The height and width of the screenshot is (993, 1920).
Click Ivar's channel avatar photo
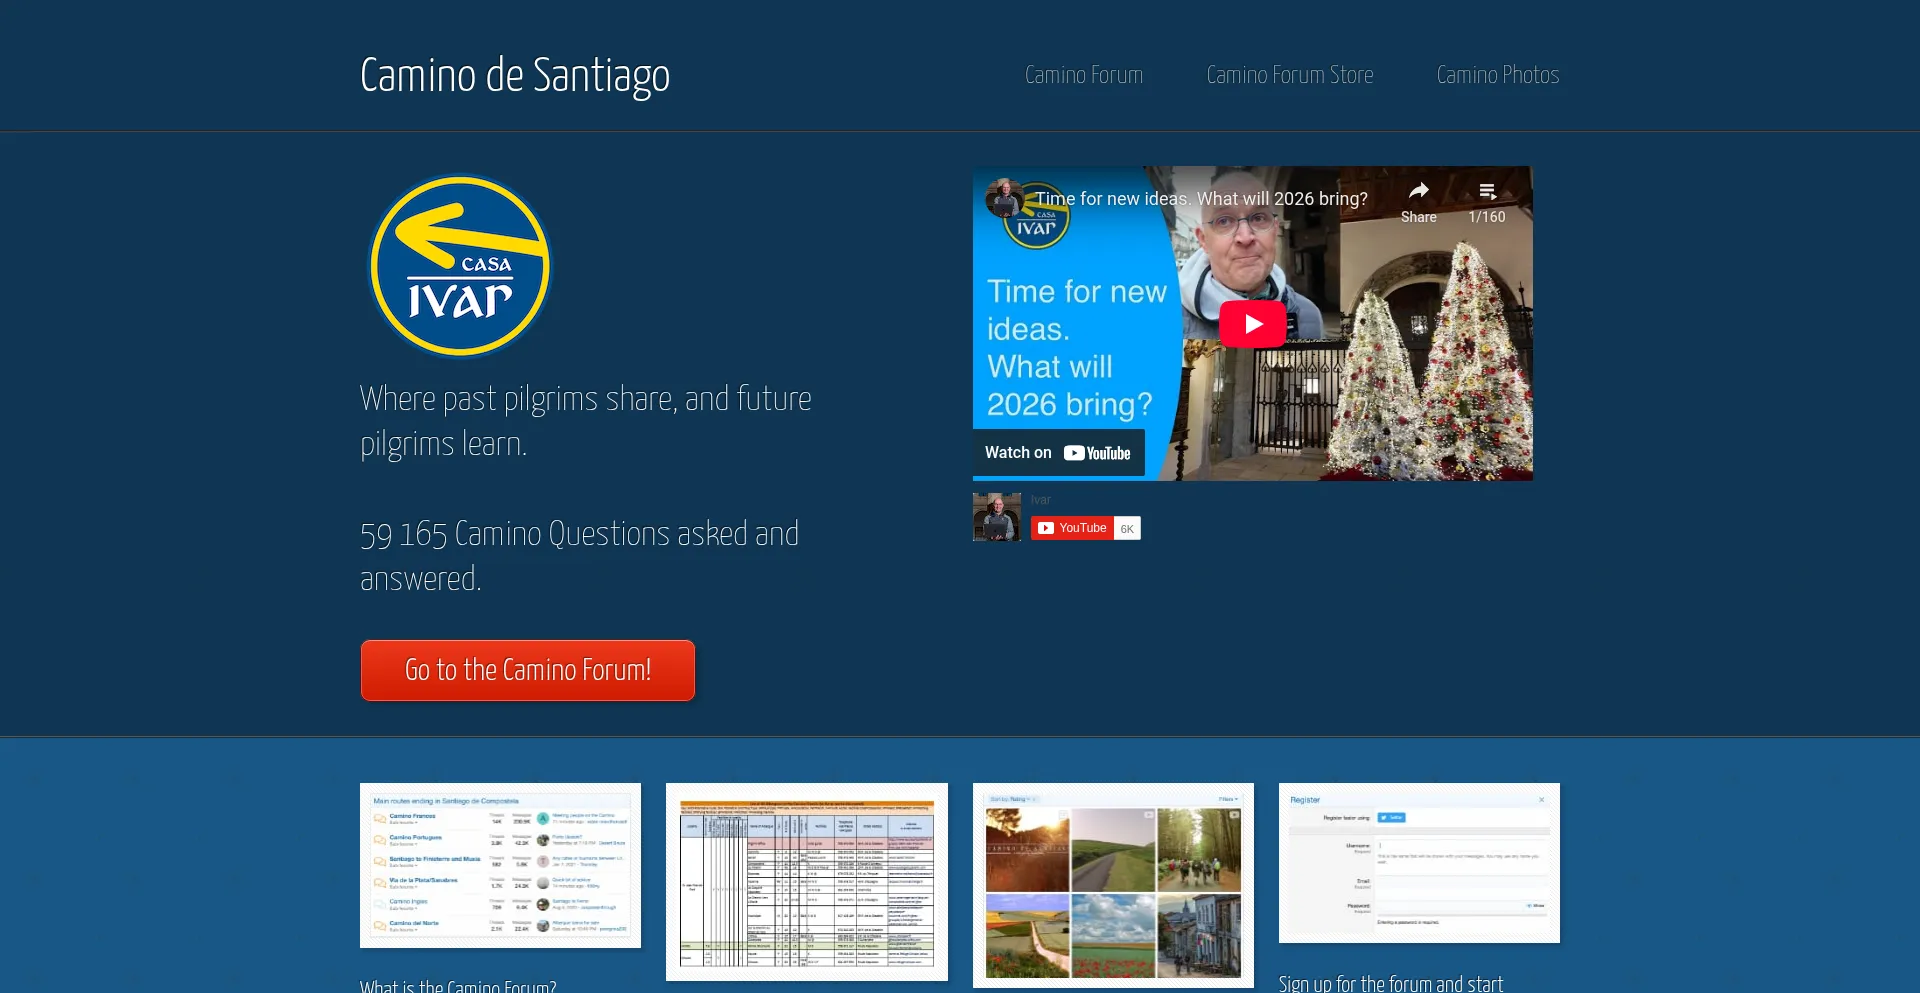(996, 517)
